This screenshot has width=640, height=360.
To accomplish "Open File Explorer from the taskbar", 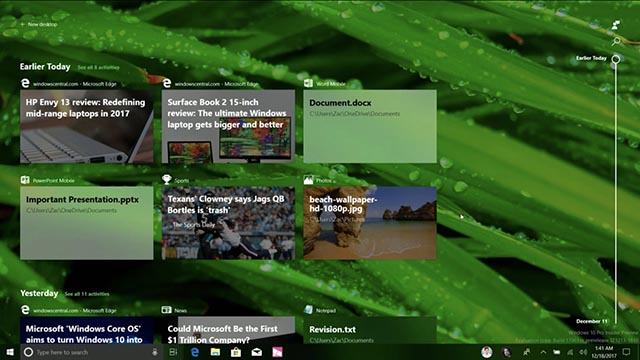I will 215,352.
